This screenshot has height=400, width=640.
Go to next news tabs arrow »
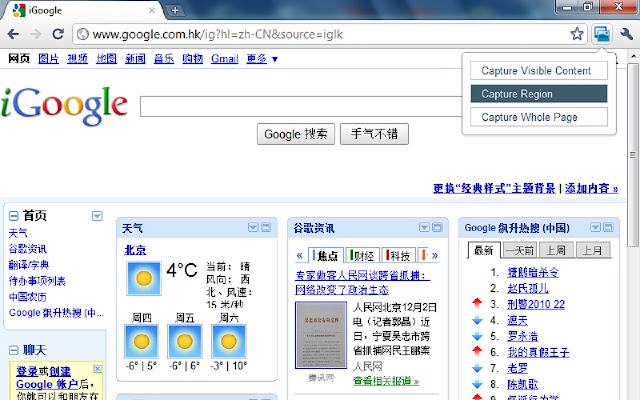click(435, 256)
